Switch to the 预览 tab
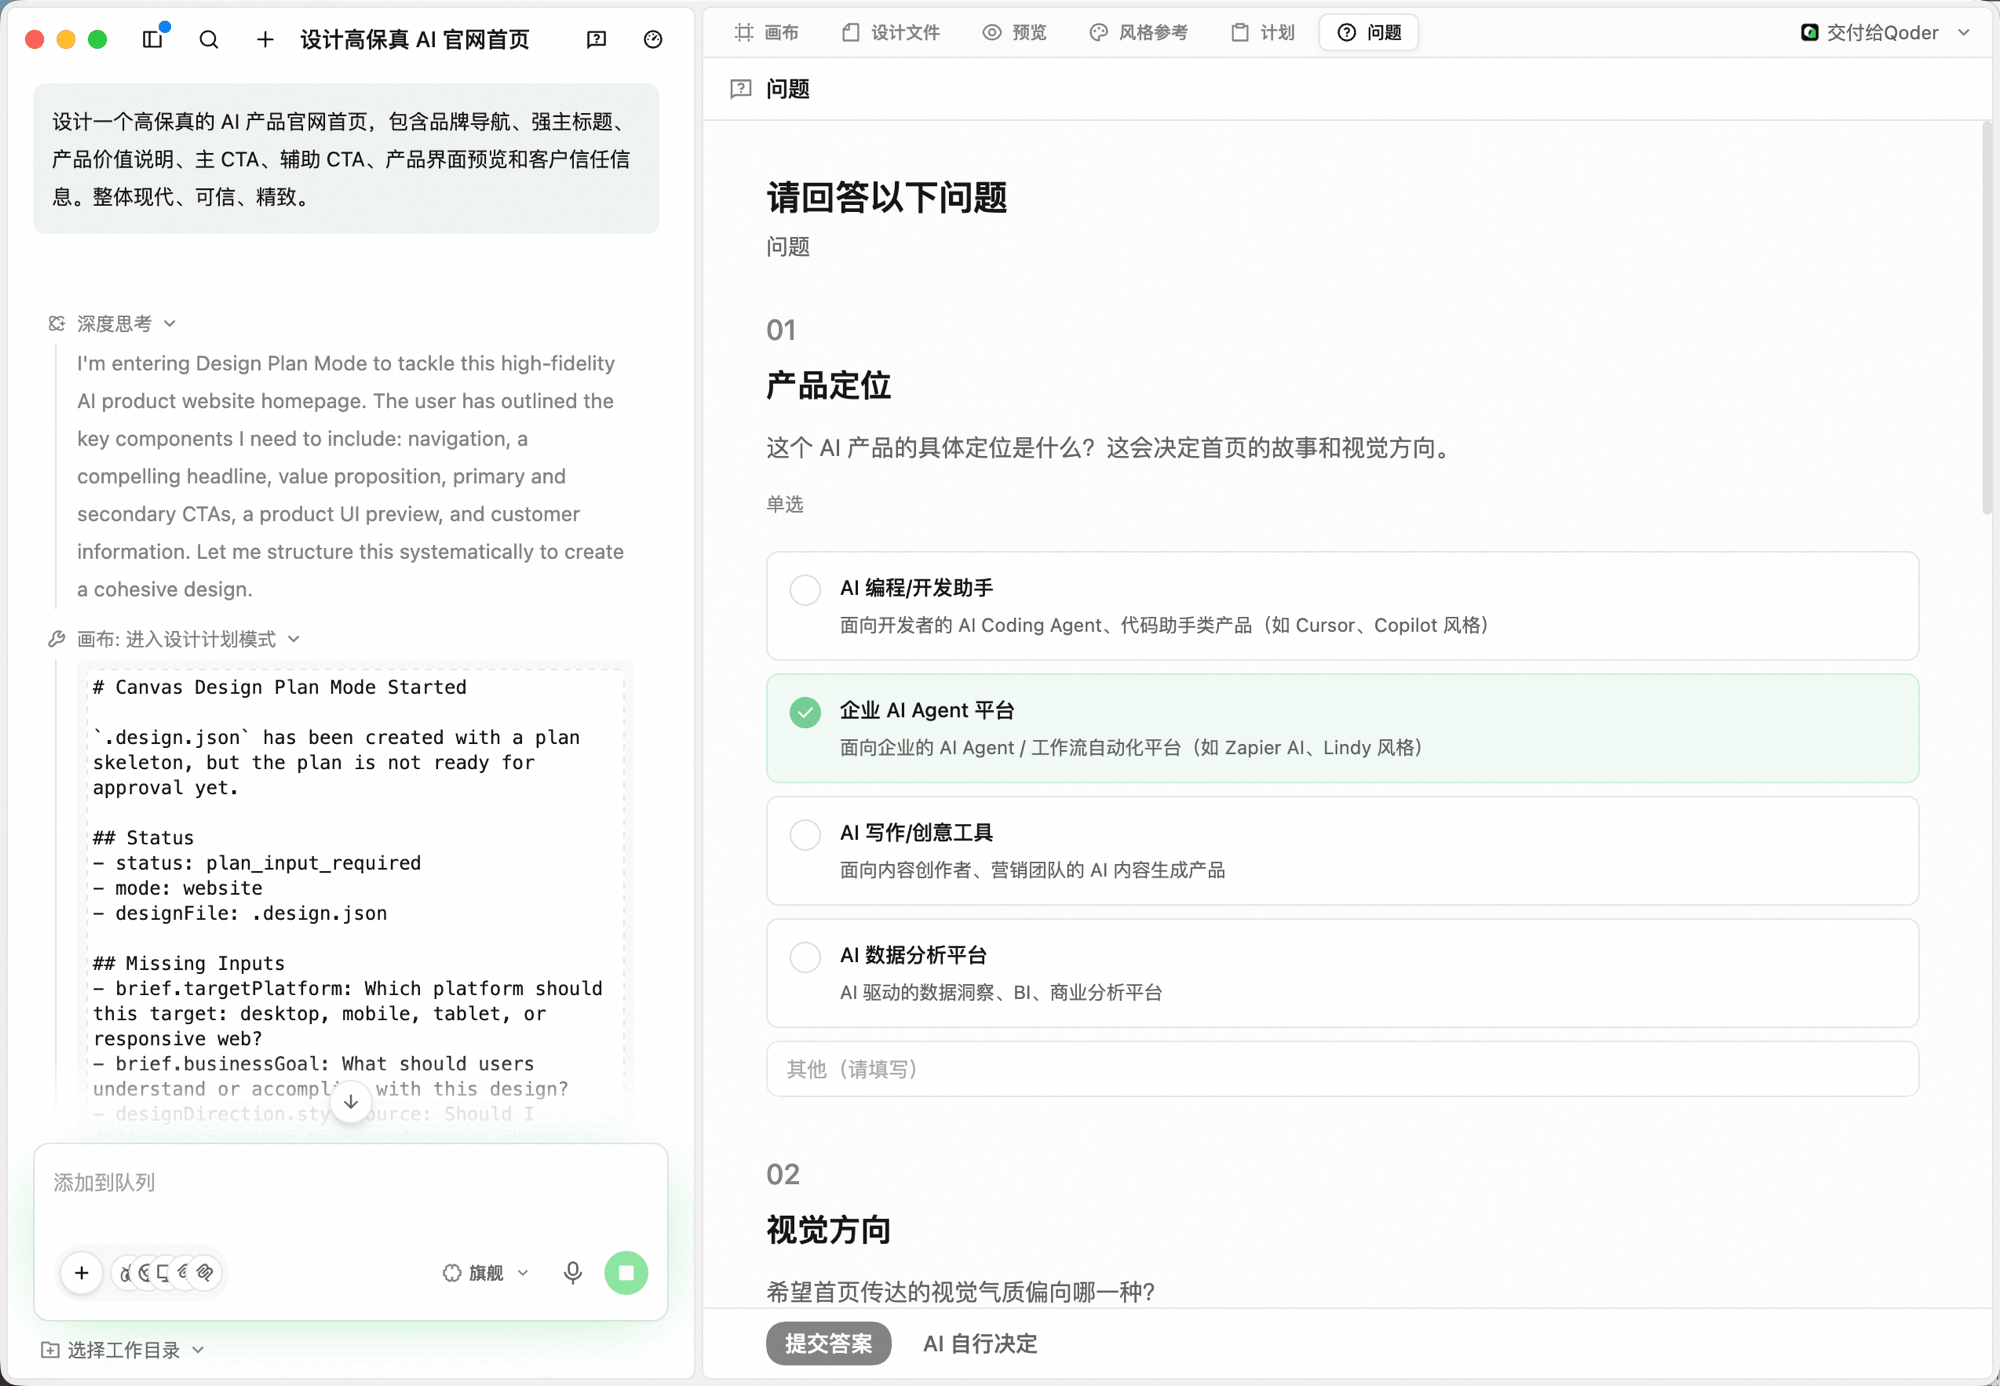The height and width of the screenshot is (1386, 2000). pos(1014,32)
